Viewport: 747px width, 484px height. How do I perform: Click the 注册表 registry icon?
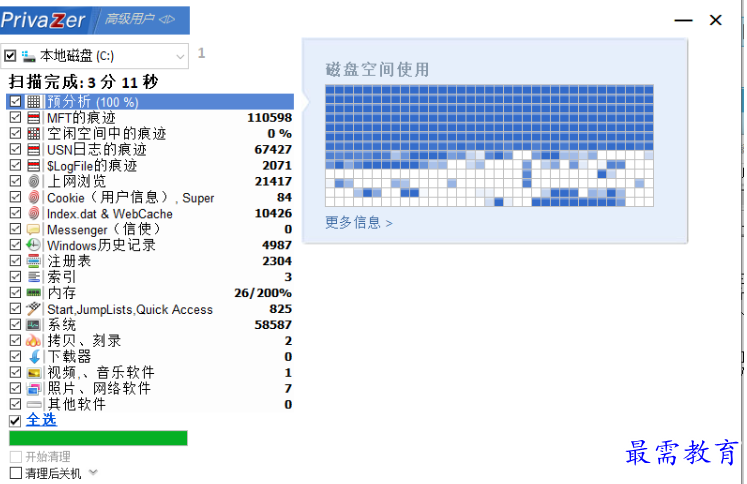[x=33, y=261]
